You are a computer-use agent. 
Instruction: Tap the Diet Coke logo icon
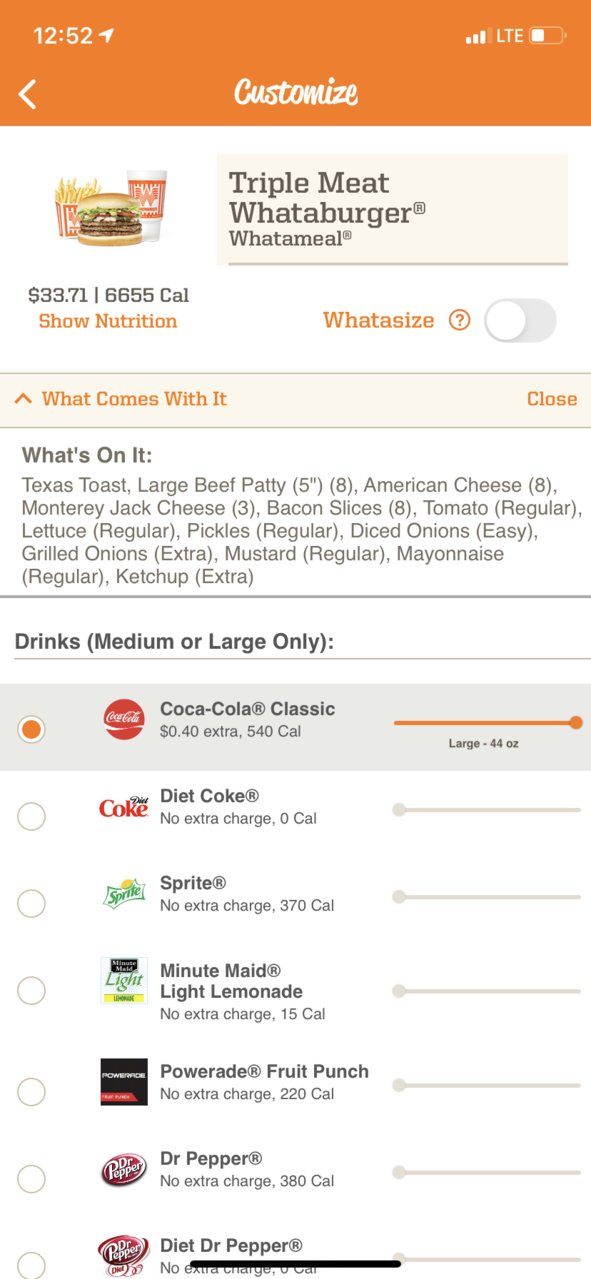(124, 806)
